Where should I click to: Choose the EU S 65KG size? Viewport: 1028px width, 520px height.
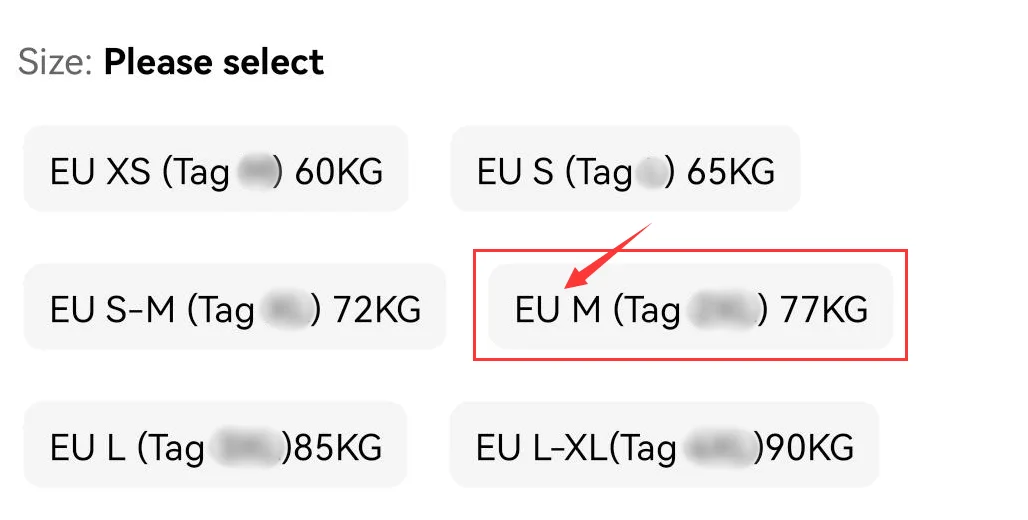pyautogui.click(x=625, y=170)
